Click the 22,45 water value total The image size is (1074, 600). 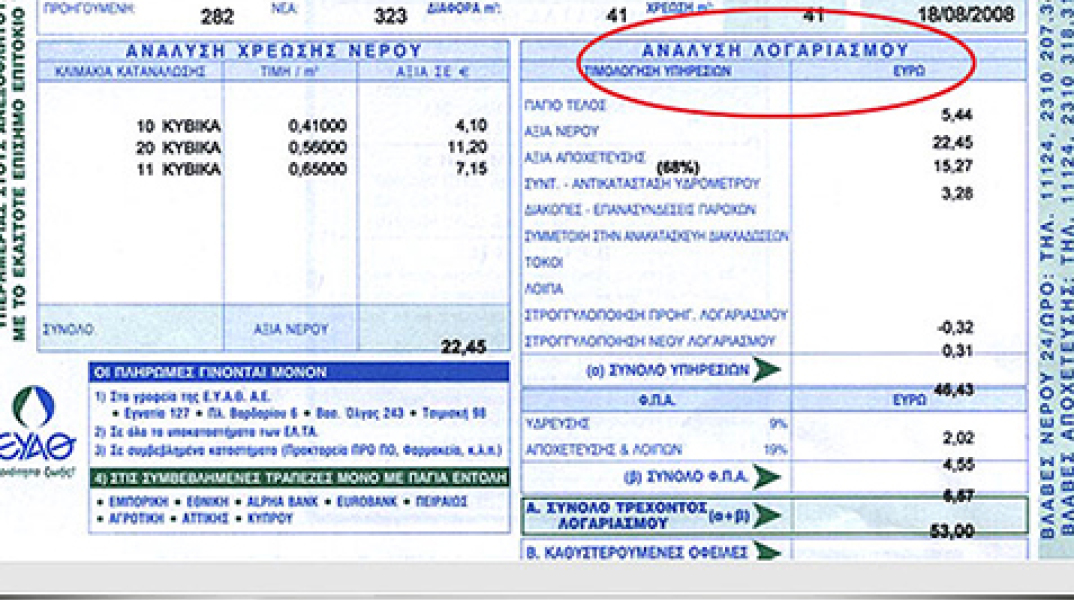(x=463, y=347)
